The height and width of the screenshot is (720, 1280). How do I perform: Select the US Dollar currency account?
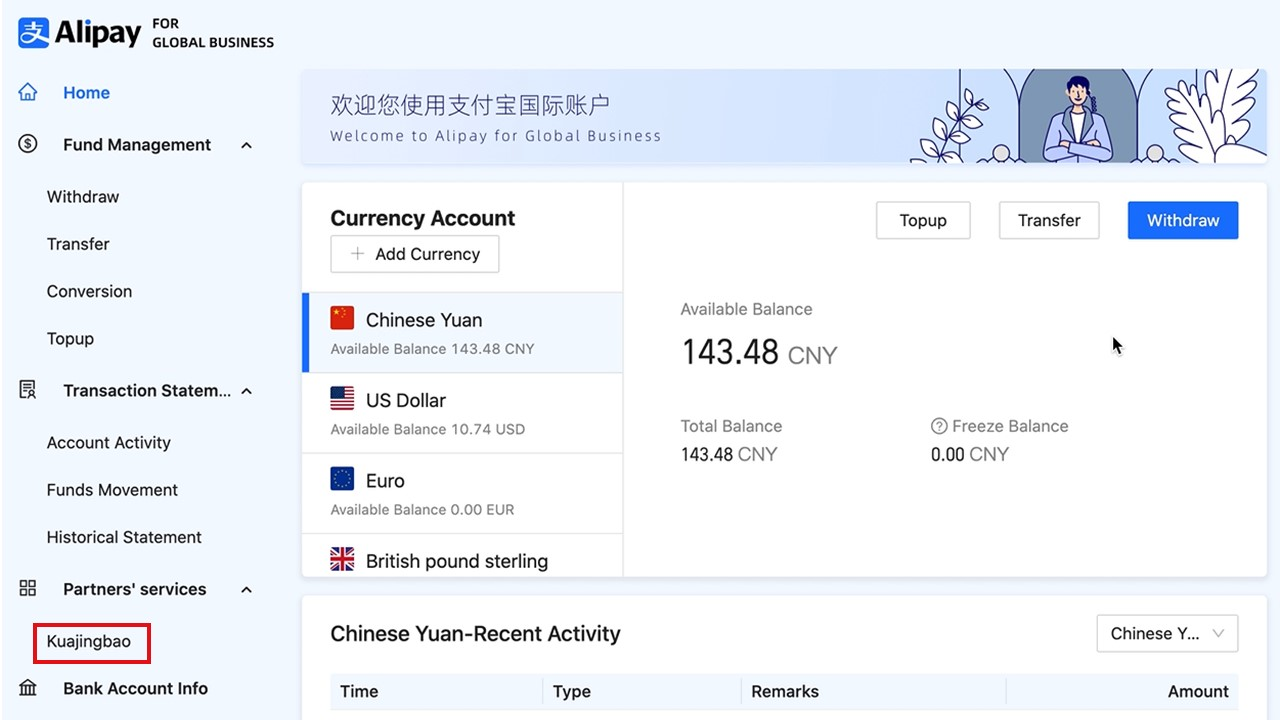pyautogui.click(x=462, y=413)
